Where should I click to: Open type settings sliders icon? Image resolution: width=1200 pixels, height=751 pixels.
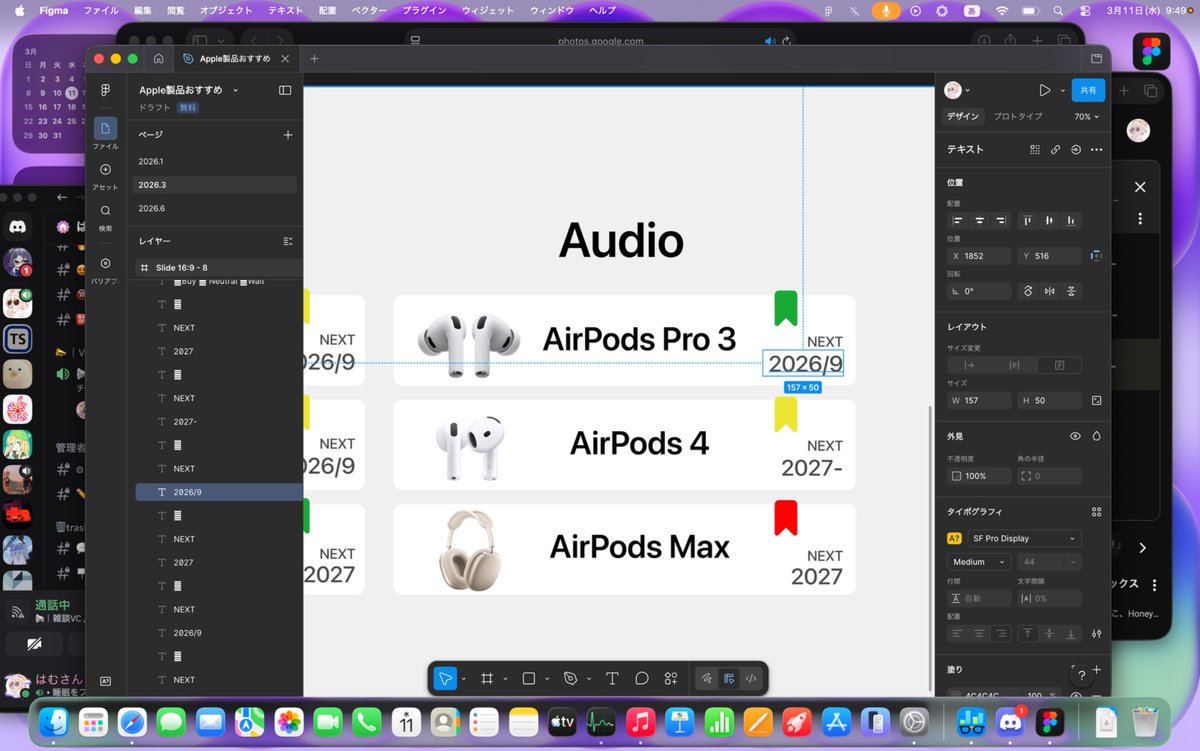tap(1097, 633)
